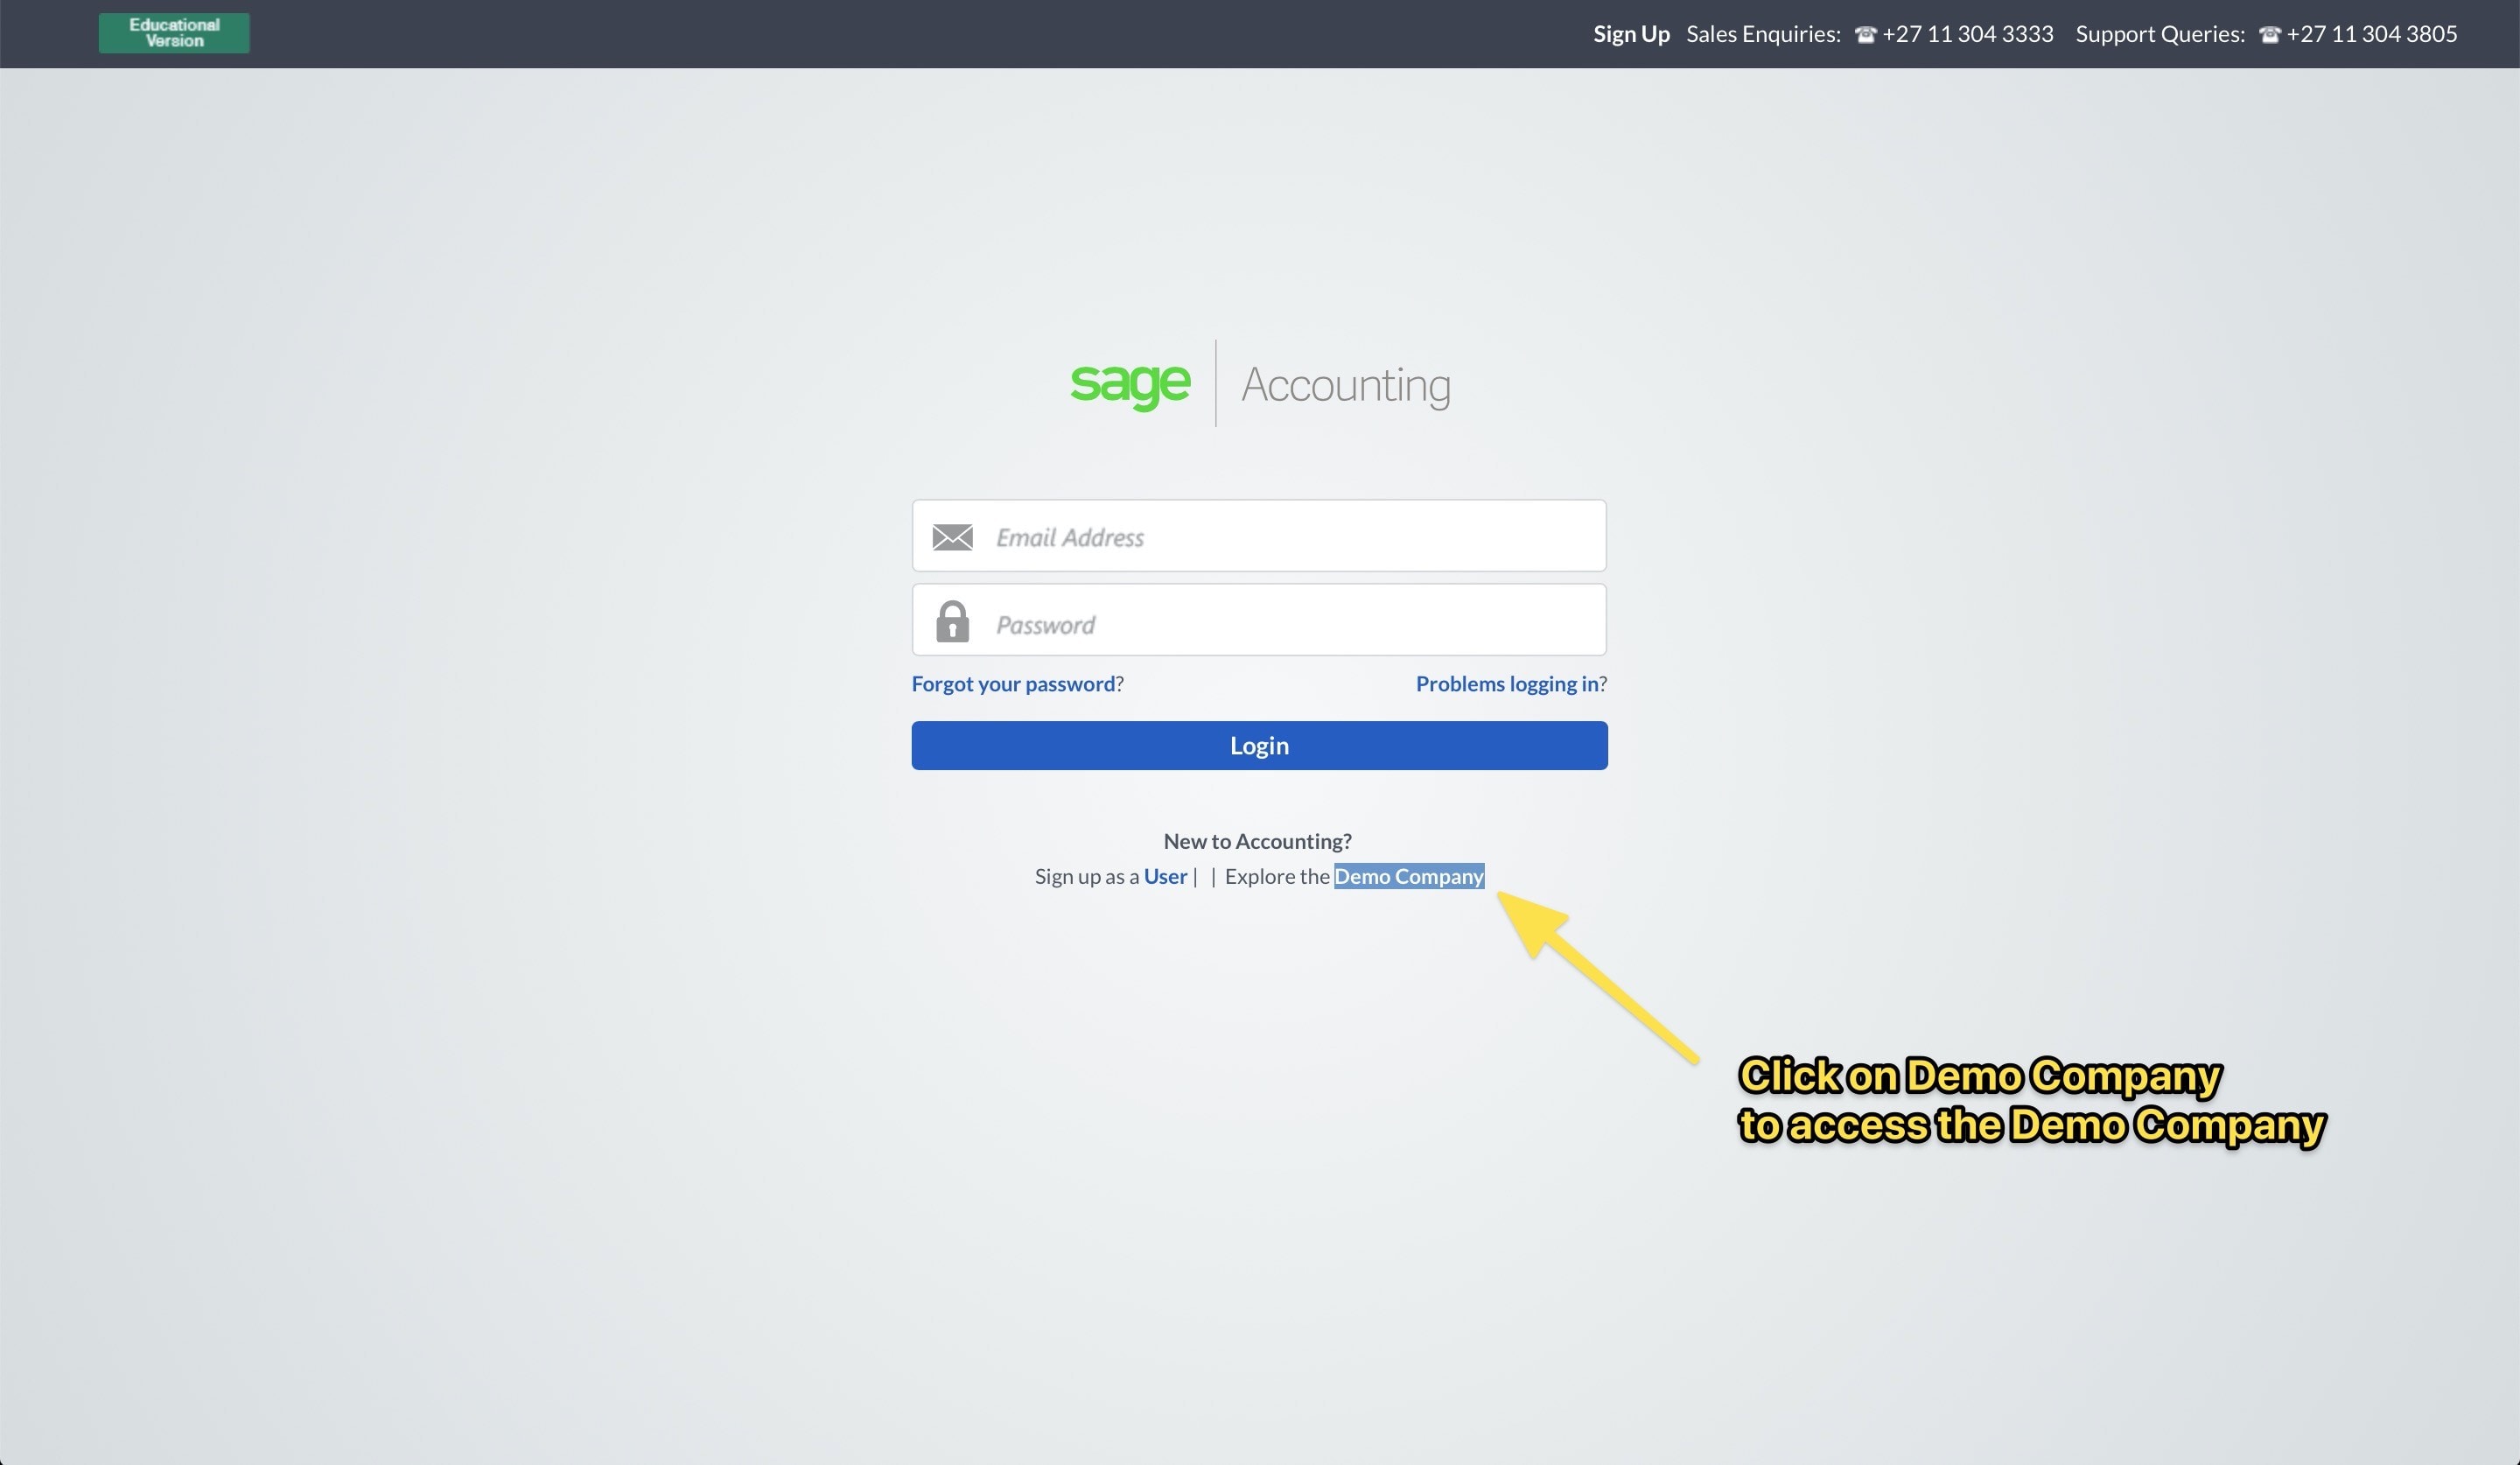Open the Forgot your password link
This screenshot has height=1465, width=2520.
pos(1013,684)
